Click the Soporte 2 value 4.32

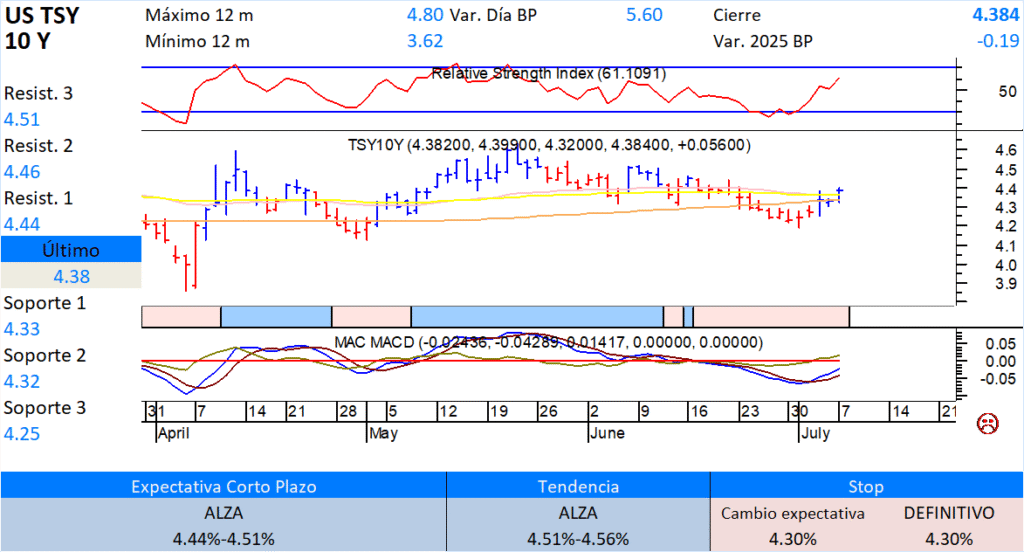(x=22, y=381)
